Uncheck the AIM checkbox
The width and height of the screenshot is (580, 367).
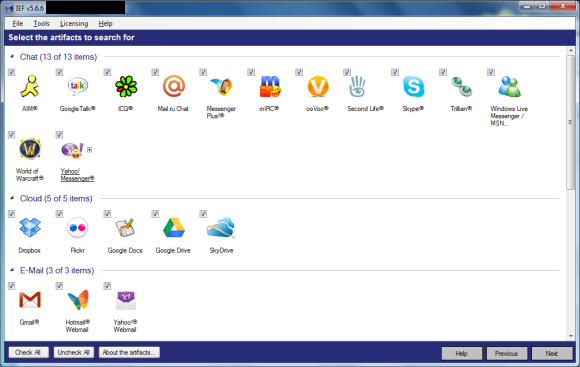(11, 72)
